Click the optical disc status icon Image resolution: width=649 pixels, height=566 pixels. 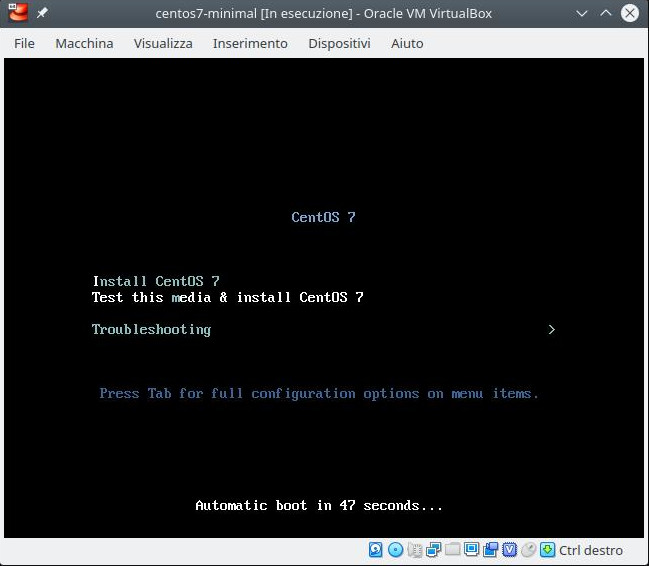395,550
